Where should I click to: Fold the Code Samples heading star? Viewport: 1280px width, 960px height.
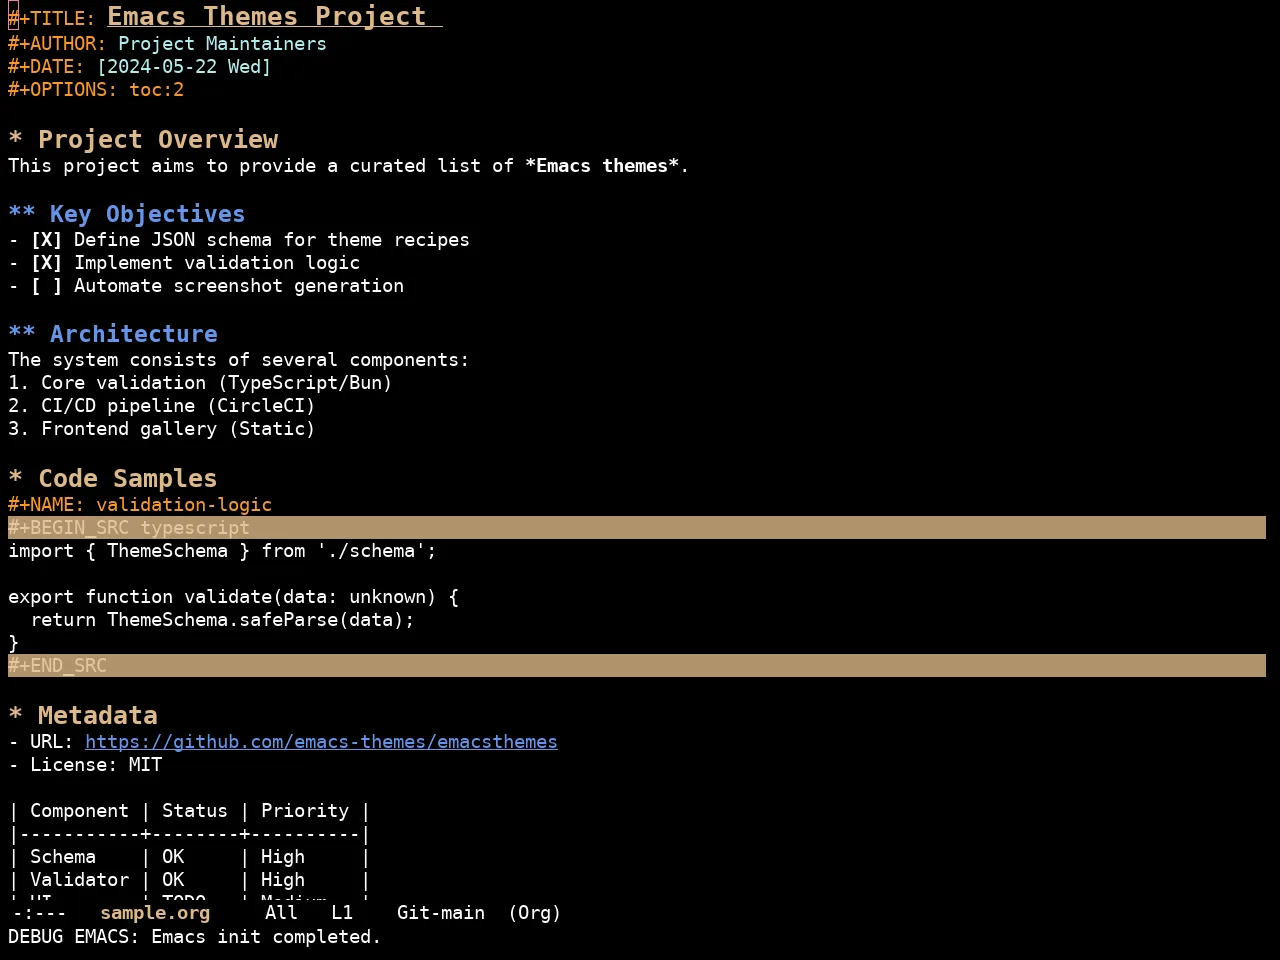[15, 479]
